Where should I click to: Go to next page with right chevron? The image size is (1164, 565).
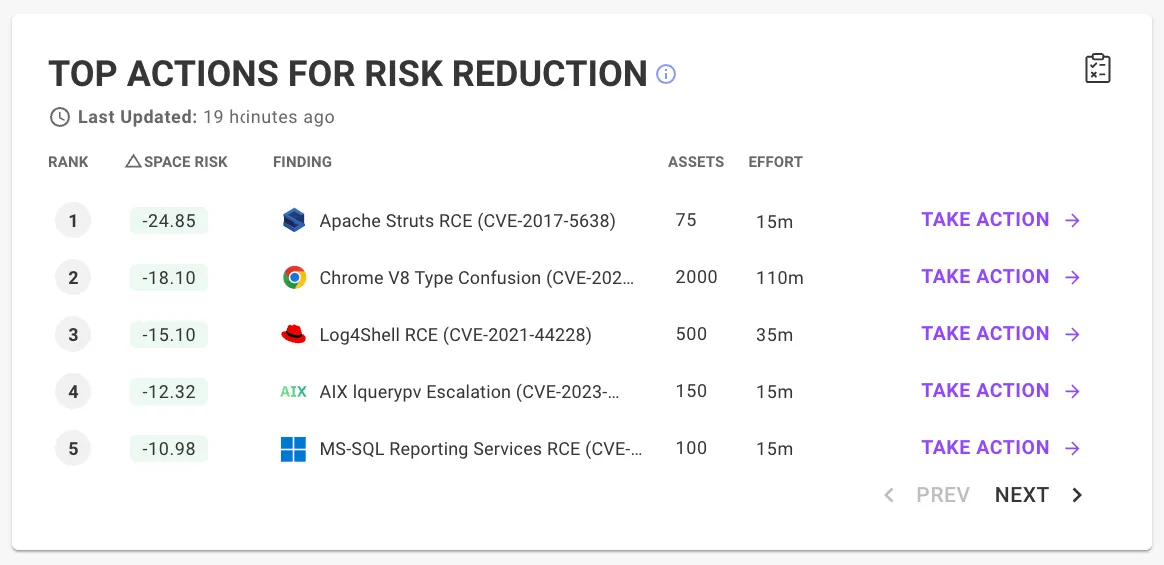1077,495
